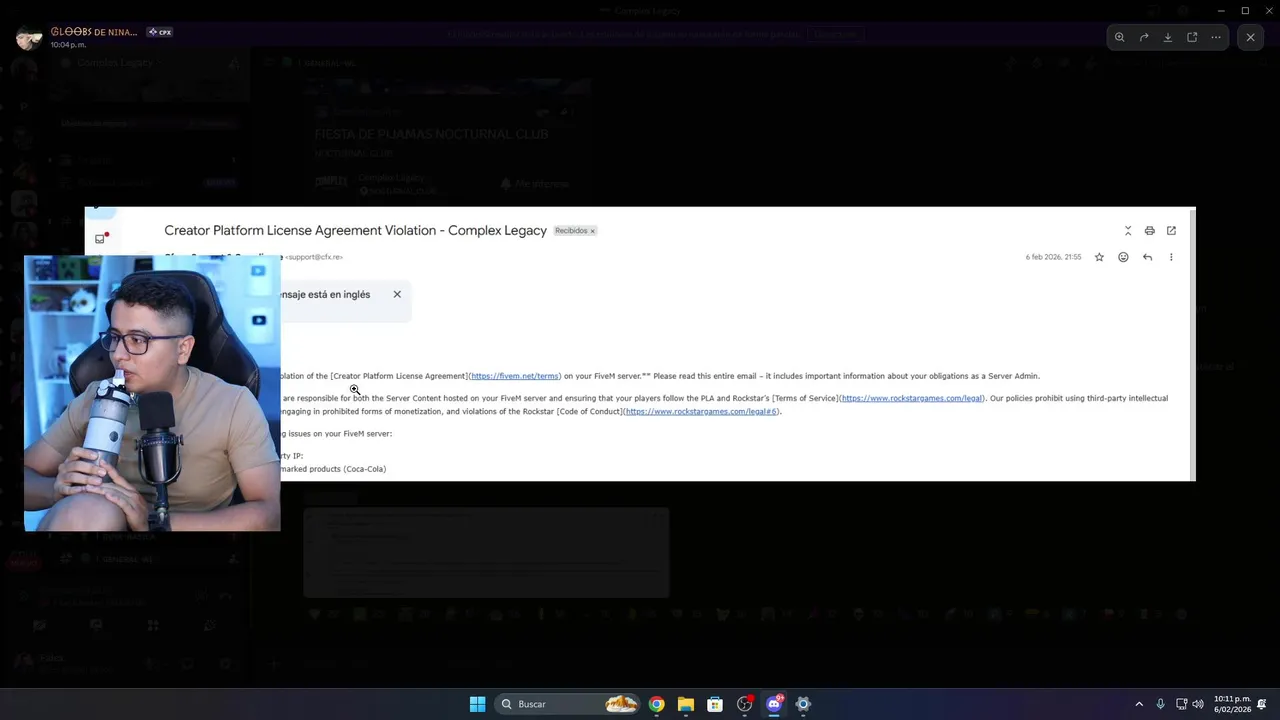The image size is (1280, 720).
Task: Open Microsoft Store from the taskbar
Action: click(715, 704)
